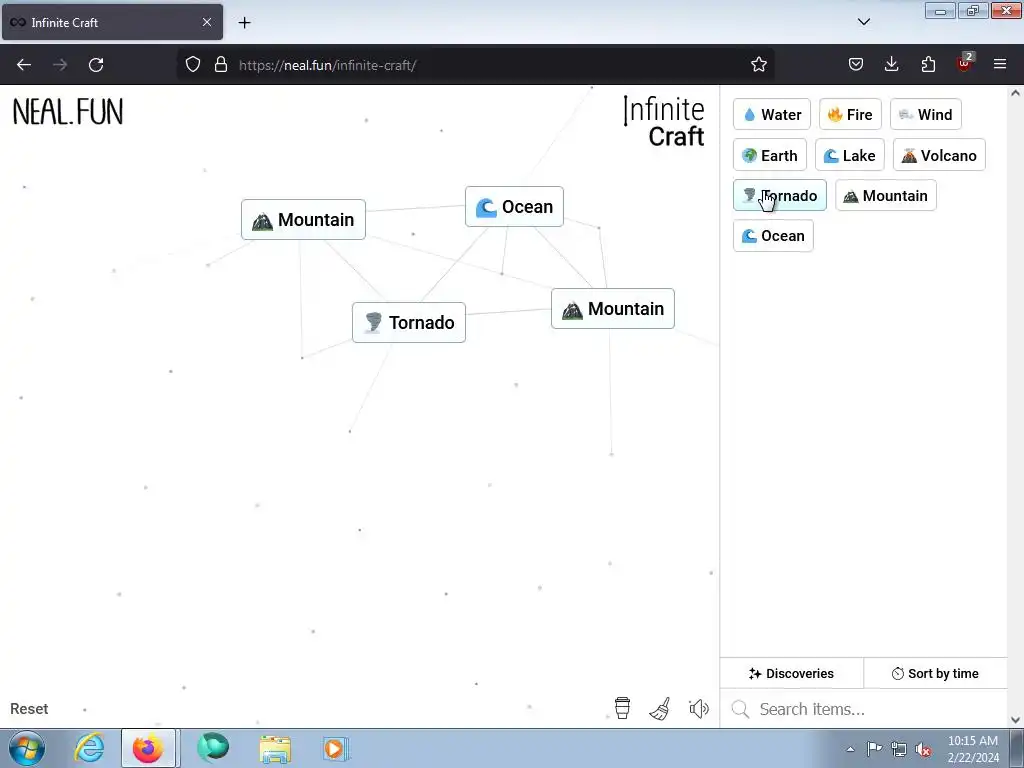Image resolution: width=1024 pixels, height=768 pixels.
Task: Click the sidebar scrollbar up arrow
Action: point(1016,93)
